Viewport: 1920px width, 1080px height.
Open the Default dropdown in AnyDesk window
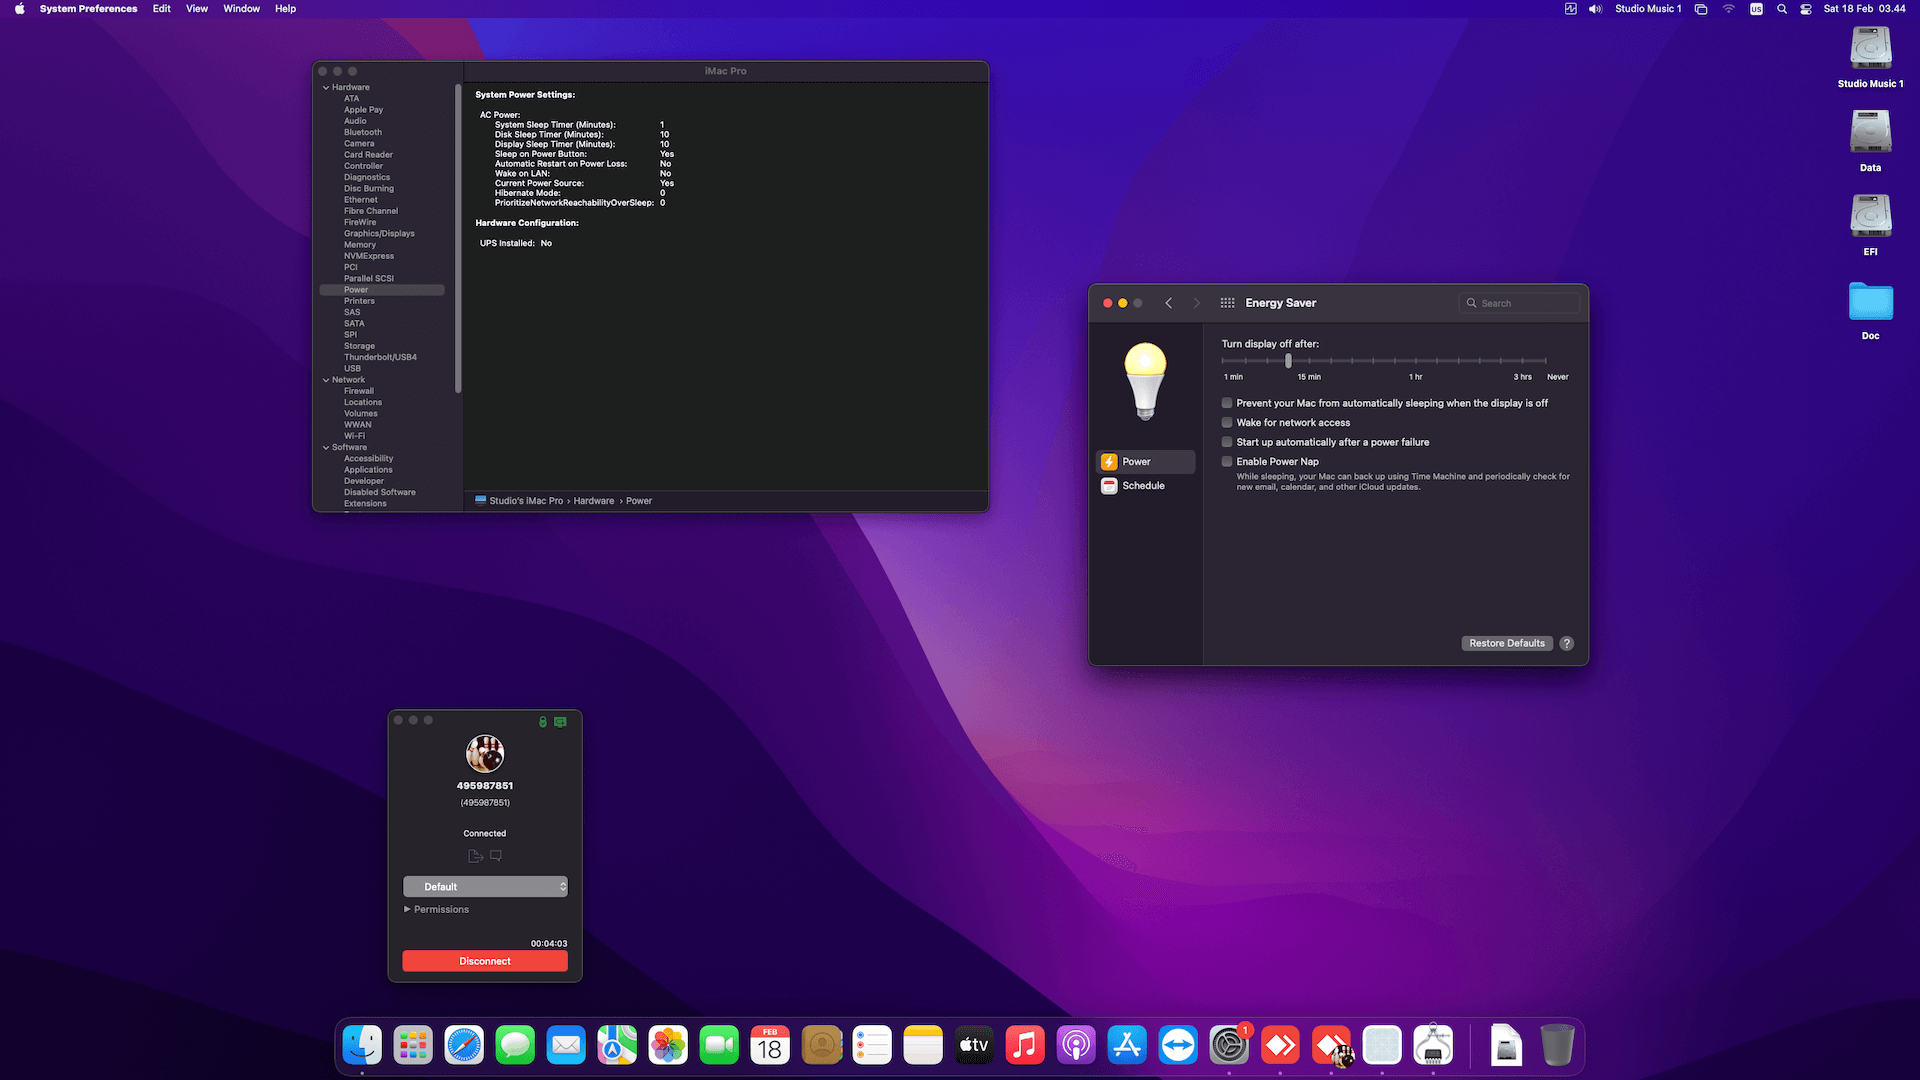485,887
